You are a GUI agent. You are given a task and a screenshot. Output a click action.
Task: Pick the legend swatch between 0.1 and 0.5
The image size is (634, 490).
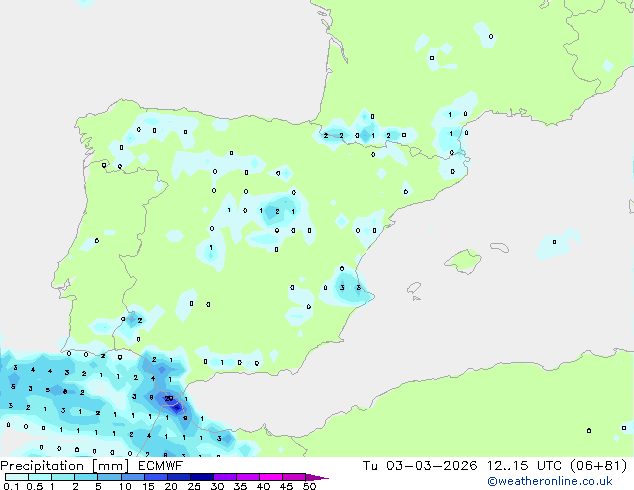click(17, 477)
